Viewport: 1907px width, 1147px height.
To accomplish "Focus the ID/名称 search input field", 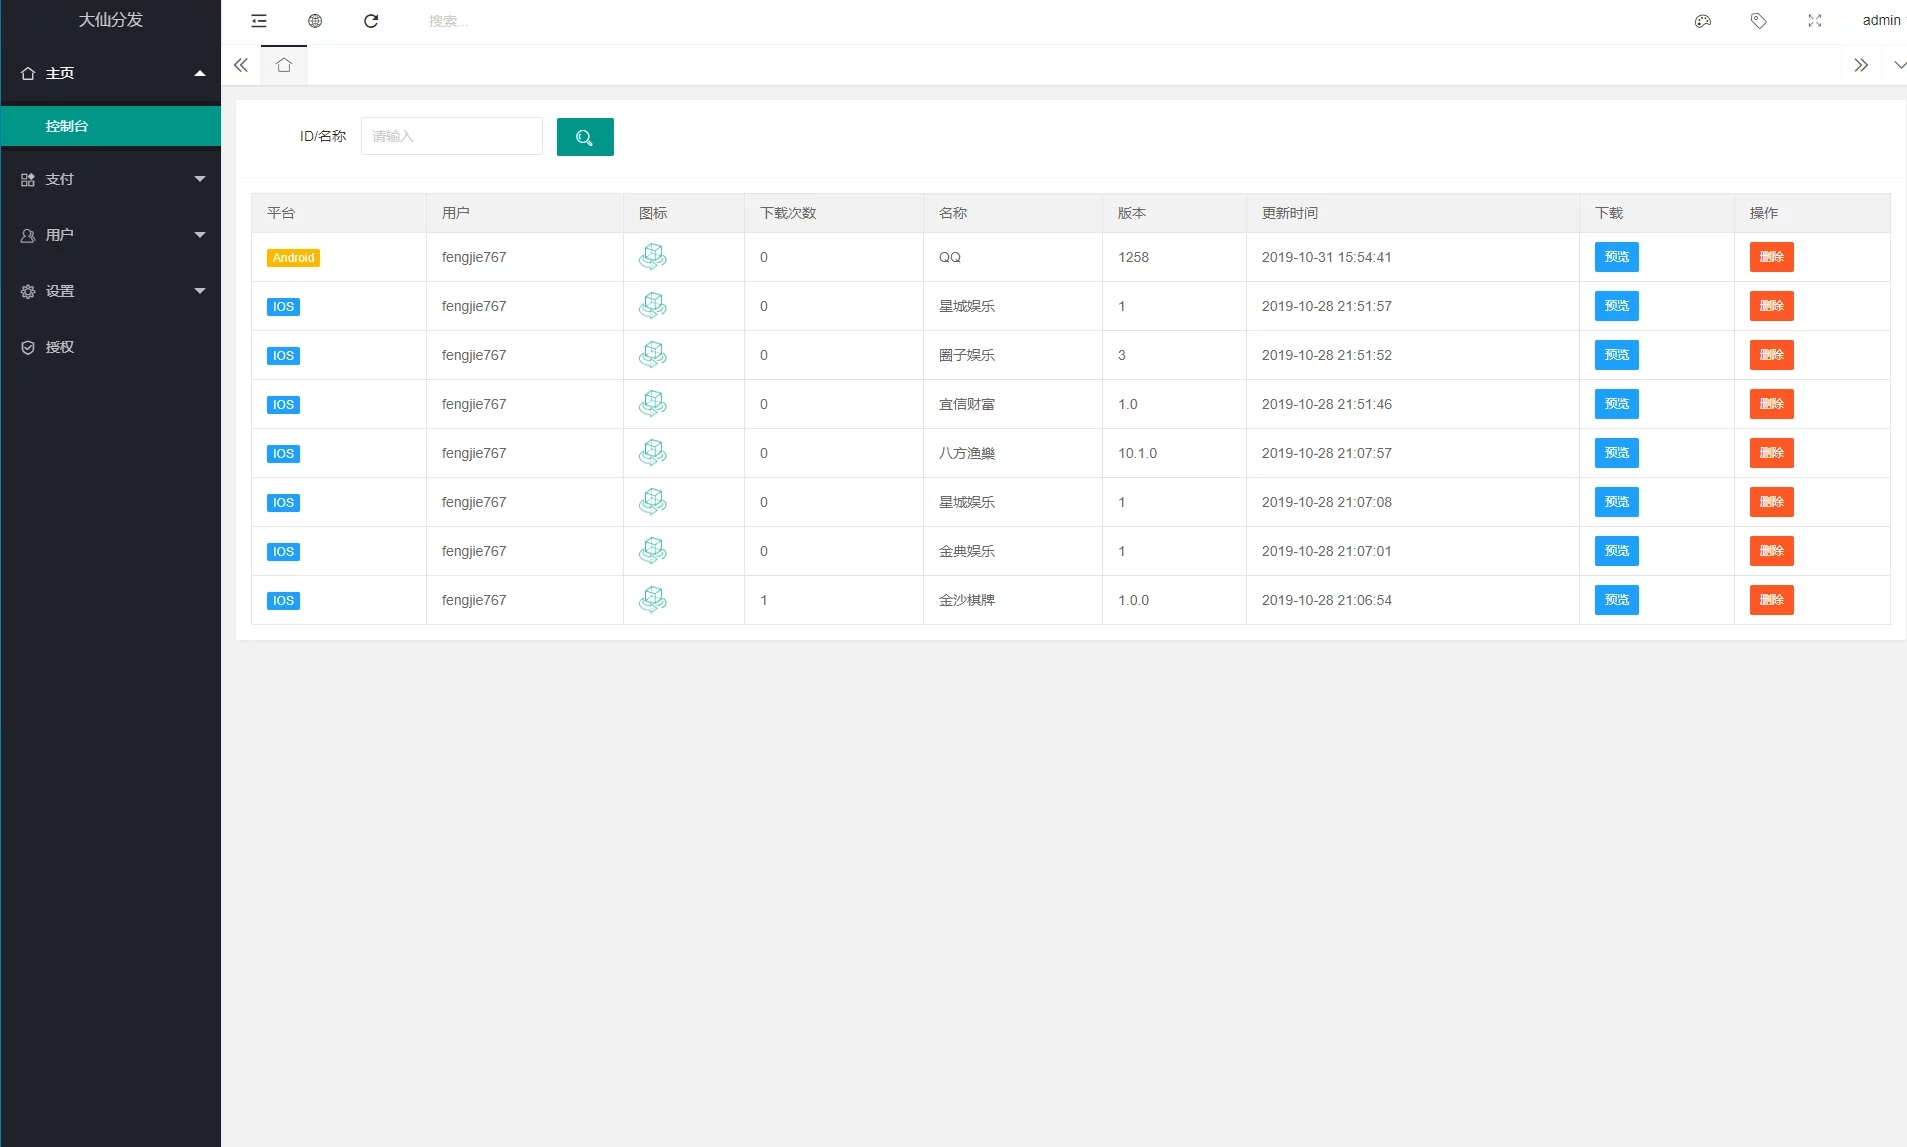I will [x=451, y=137].
